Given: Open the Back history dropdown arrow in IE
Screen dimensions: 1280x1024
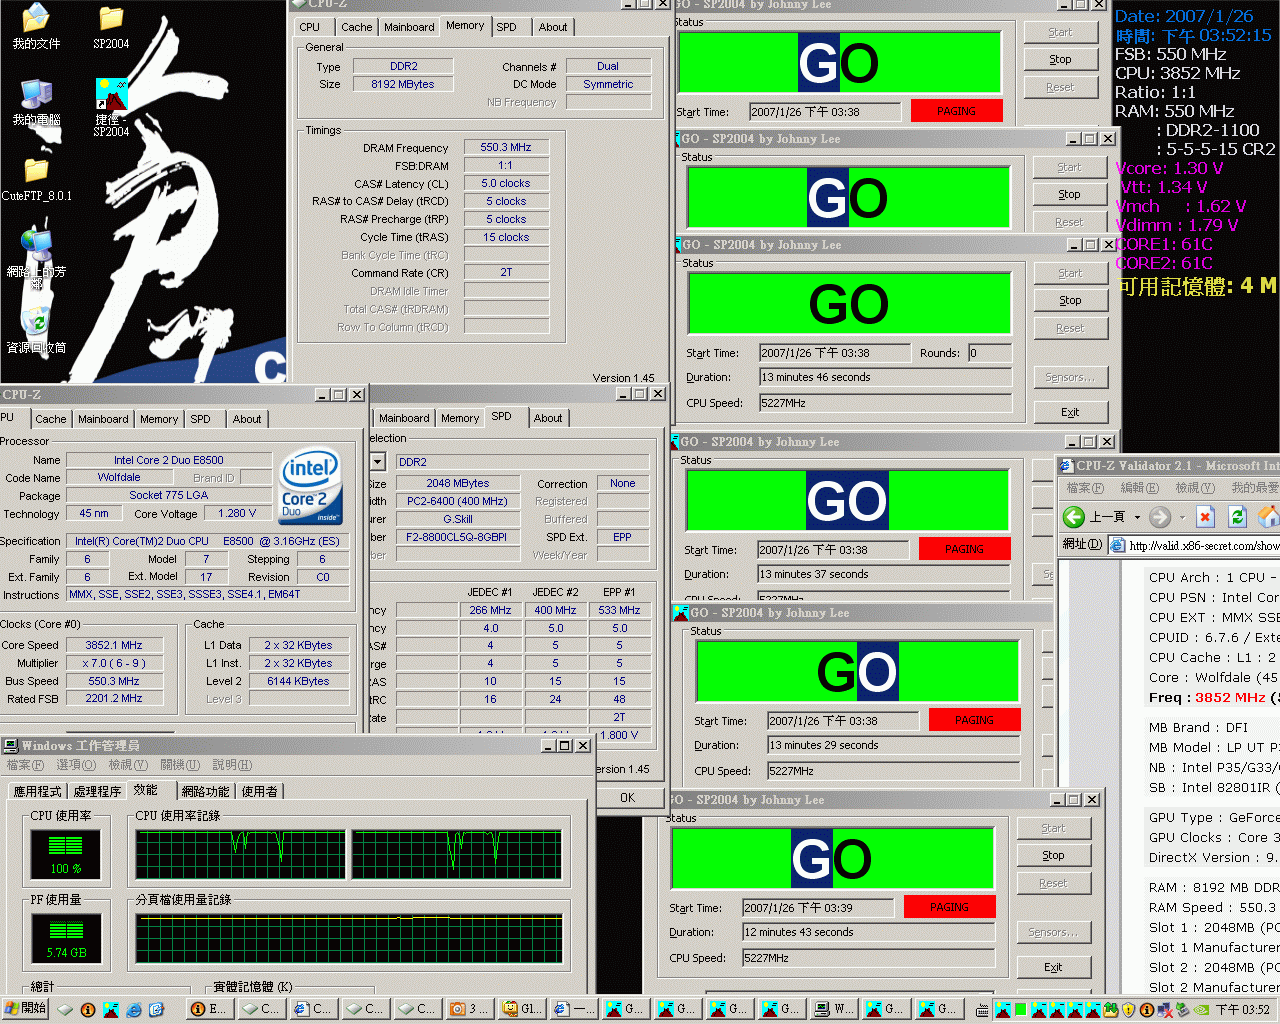Looking at the screenshot, I should click(1137, 517).
